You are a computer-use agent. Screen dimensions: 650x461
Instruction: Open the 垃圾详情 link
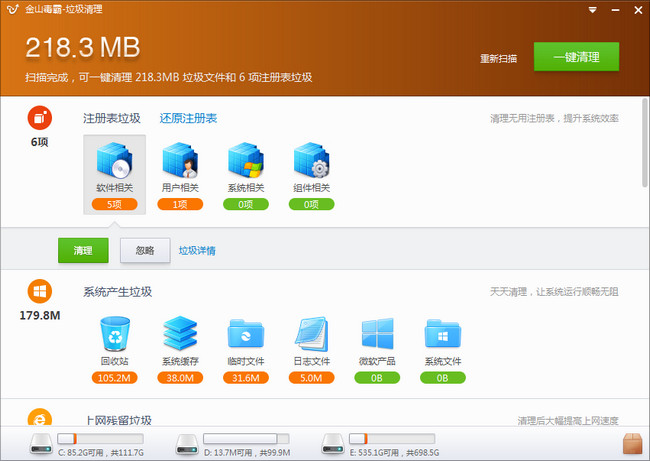click(x=197, y=251)
